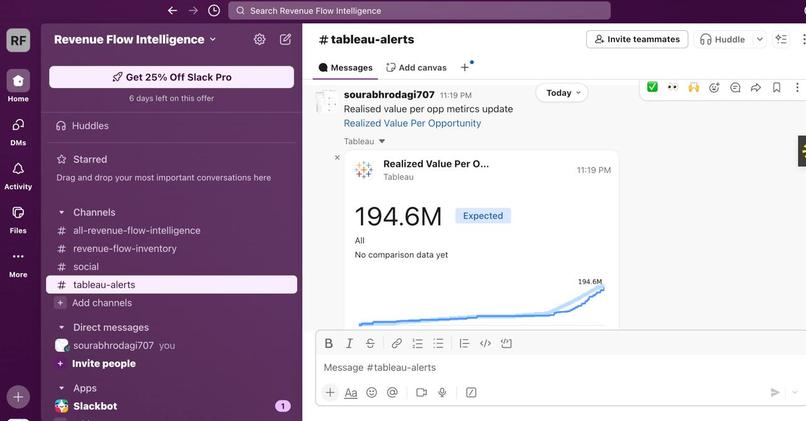This screenshot has width=806, height=421.
Task: Open the social channel
Action: (172, 267)
